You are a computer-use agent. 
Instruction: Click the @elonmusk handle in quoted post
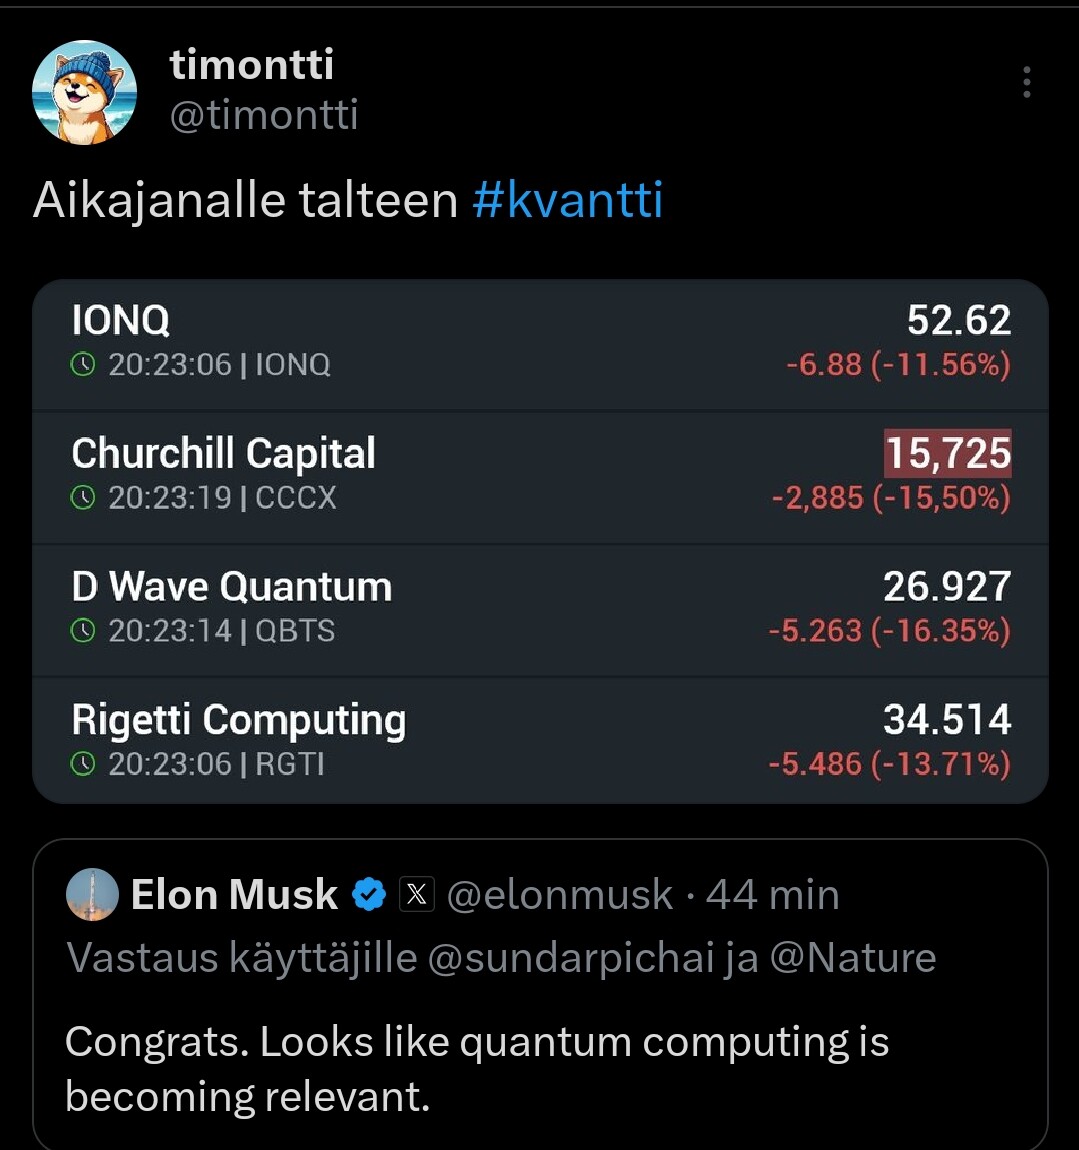[559, 894]
